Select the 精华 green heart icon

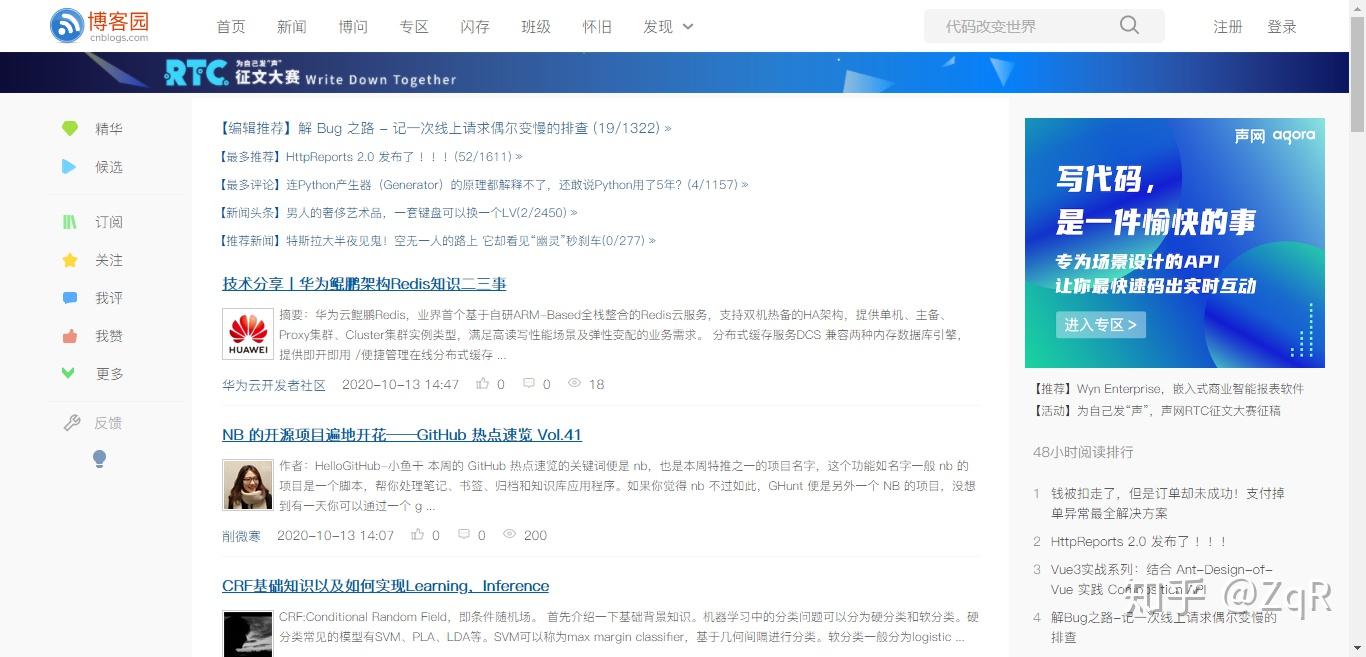(69, 128)
